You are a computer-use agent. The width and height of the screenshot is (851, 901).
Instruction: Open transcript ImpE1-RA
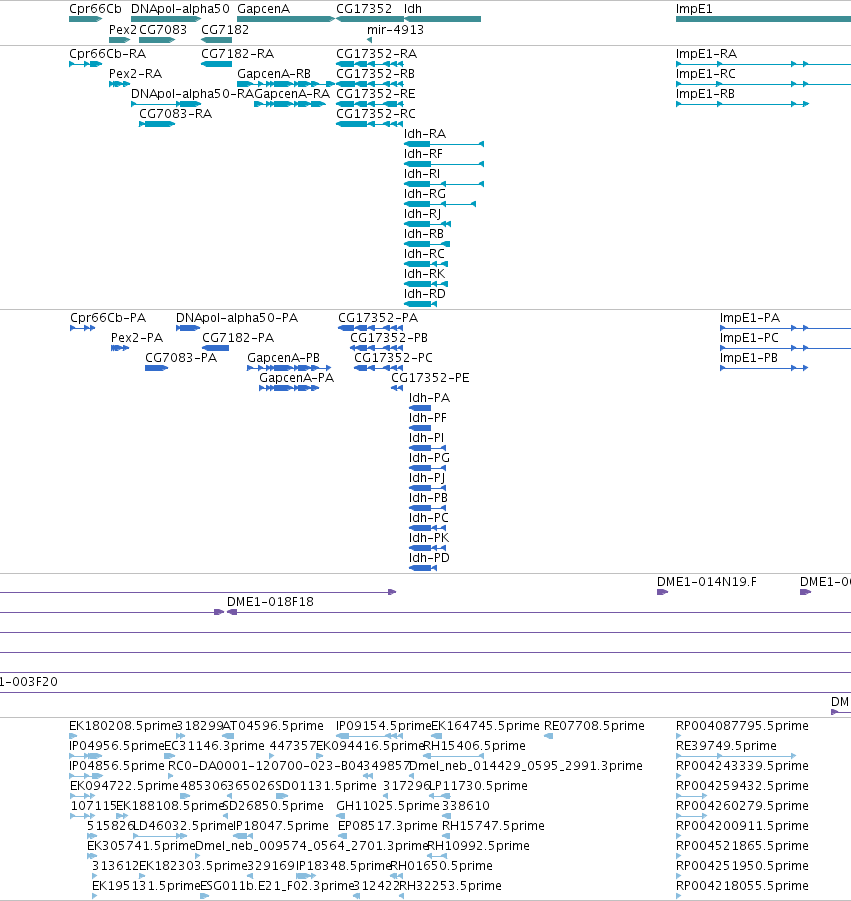[x=706, y=54]
